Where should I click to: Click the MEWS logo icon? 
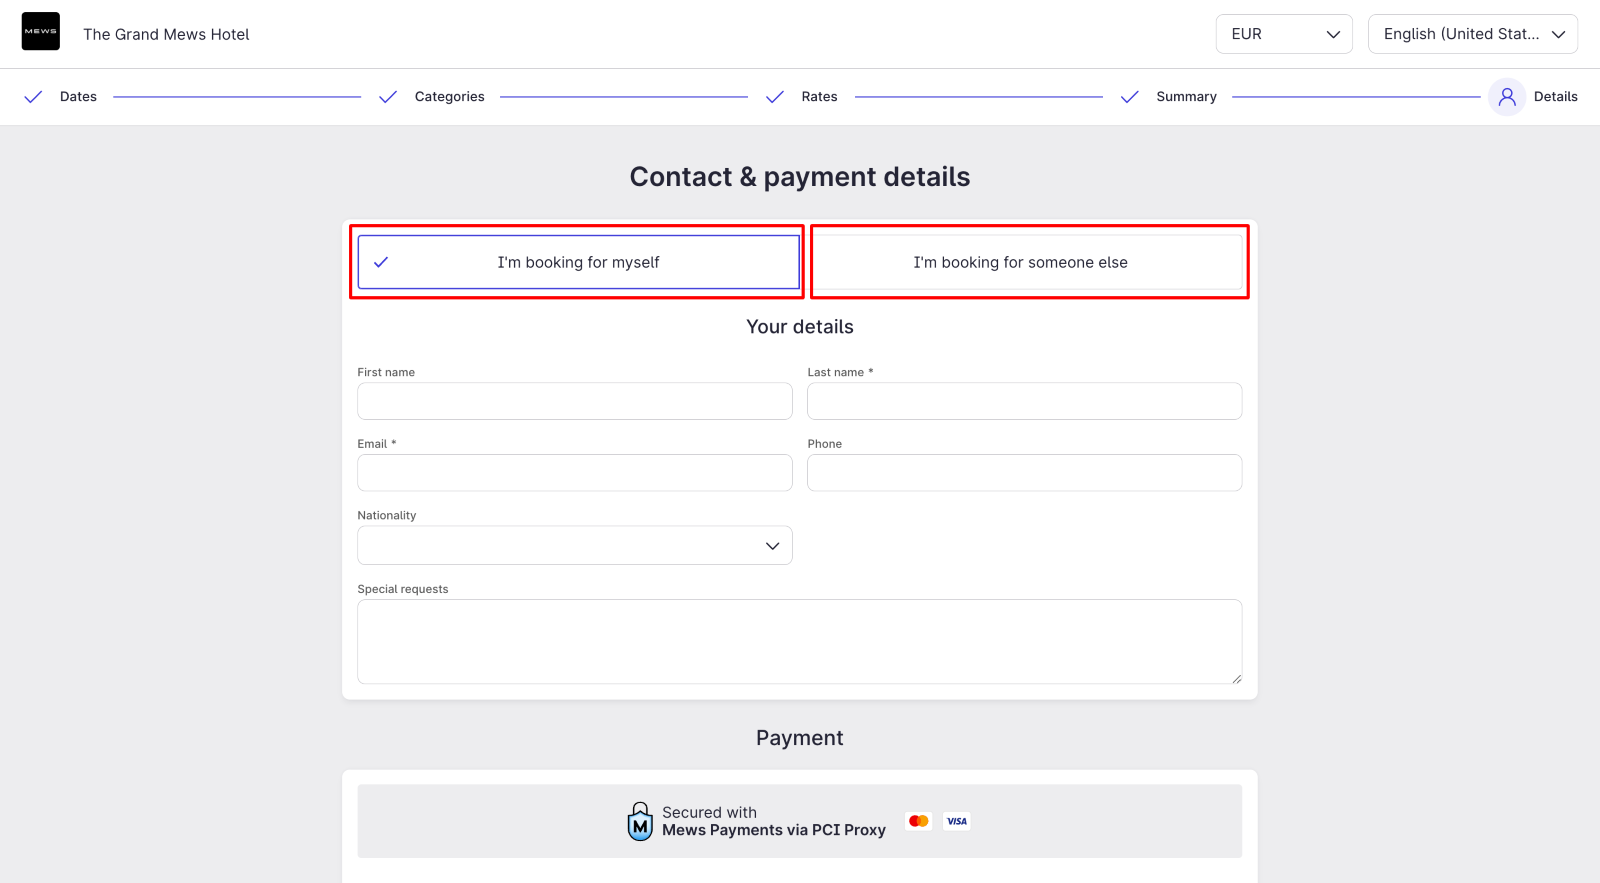click(41, 32)
